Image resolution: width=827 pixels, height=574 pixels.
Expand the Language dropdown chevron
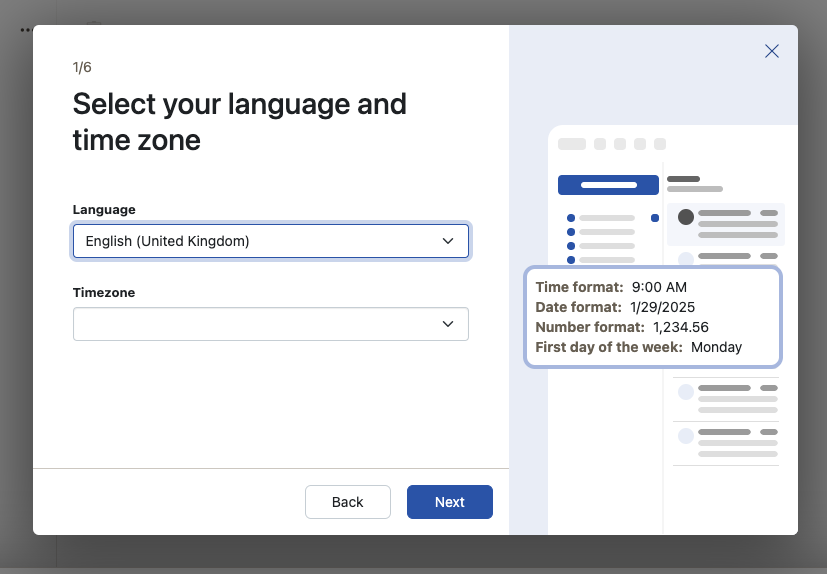[x=448, y=241]
